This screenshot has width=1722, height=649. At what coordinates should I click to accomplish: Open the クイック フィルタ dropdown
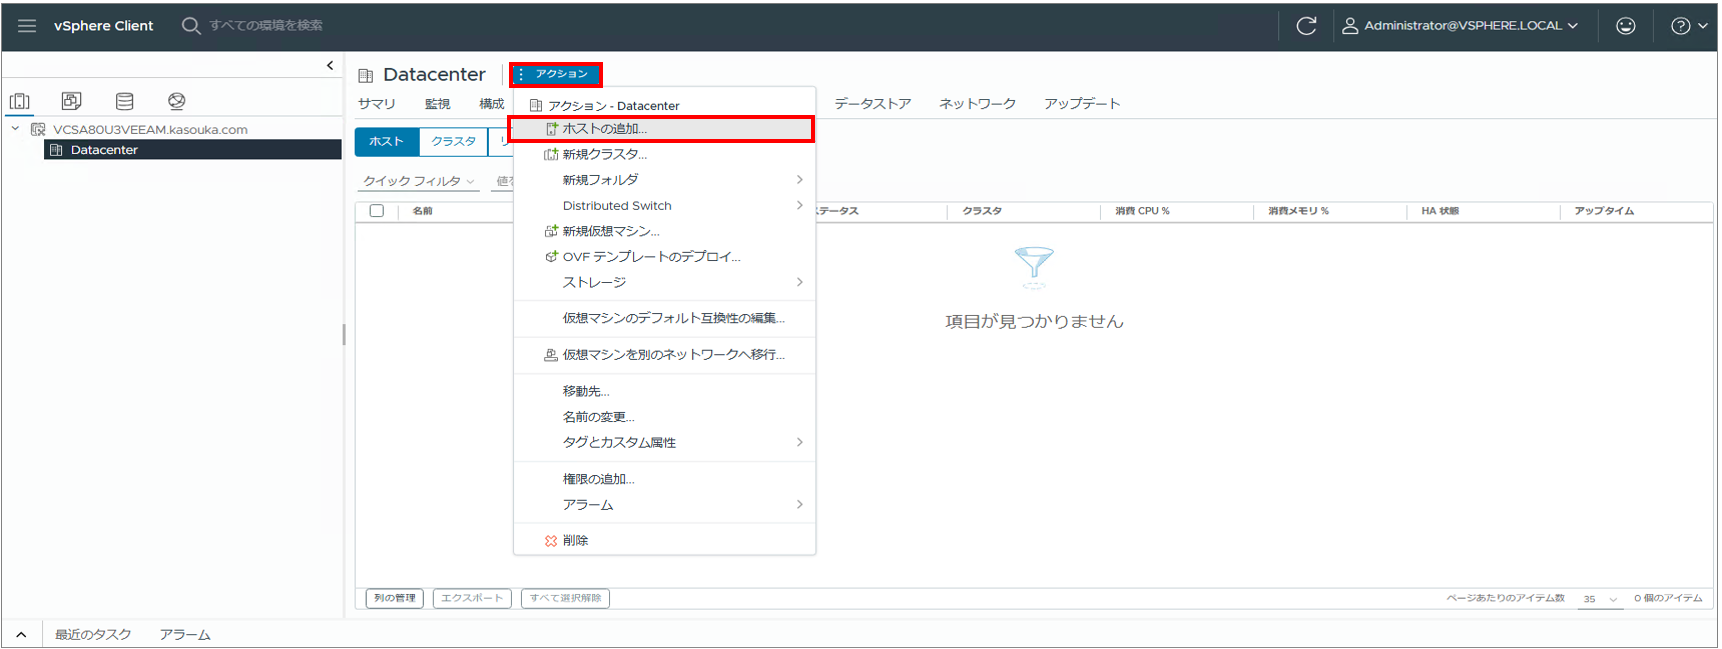click(x=418, y=181)
